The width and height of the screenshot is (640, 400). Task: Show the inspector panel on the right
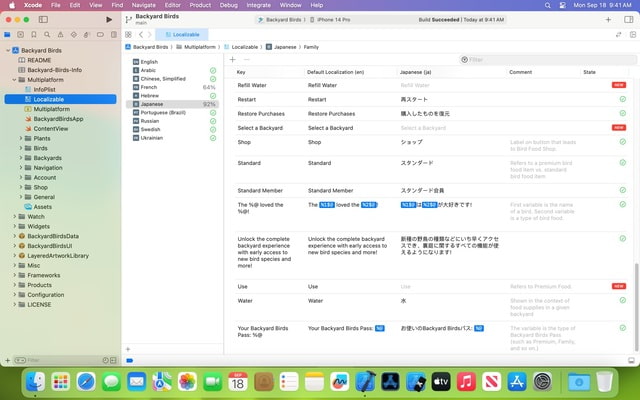(630, 19)
